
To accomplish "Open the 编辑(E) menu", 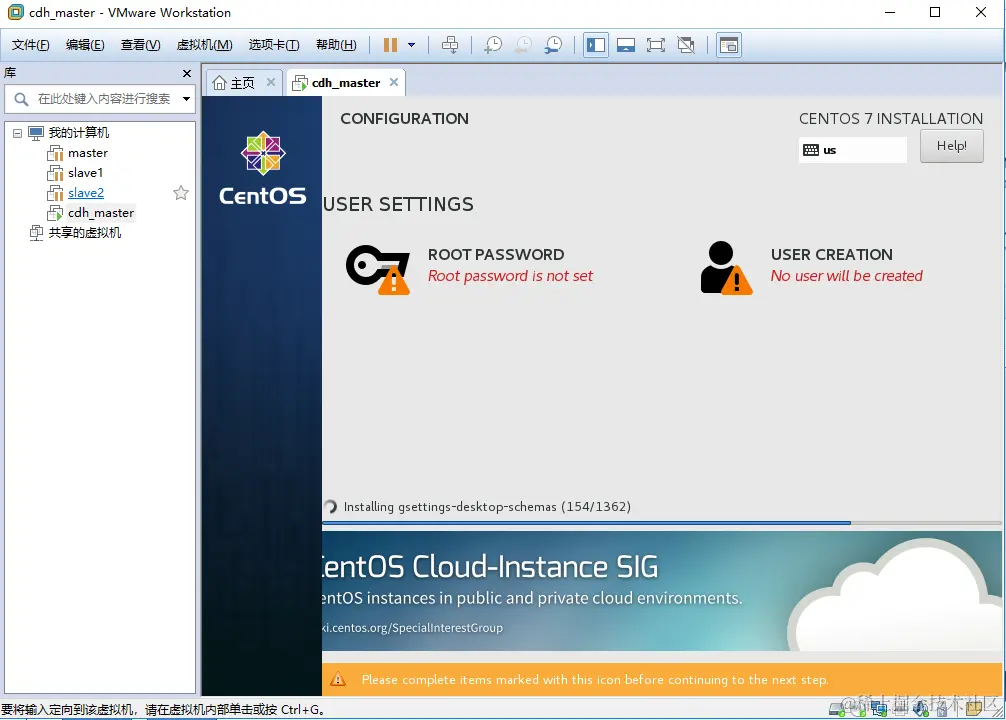I will tap(85, 45).
